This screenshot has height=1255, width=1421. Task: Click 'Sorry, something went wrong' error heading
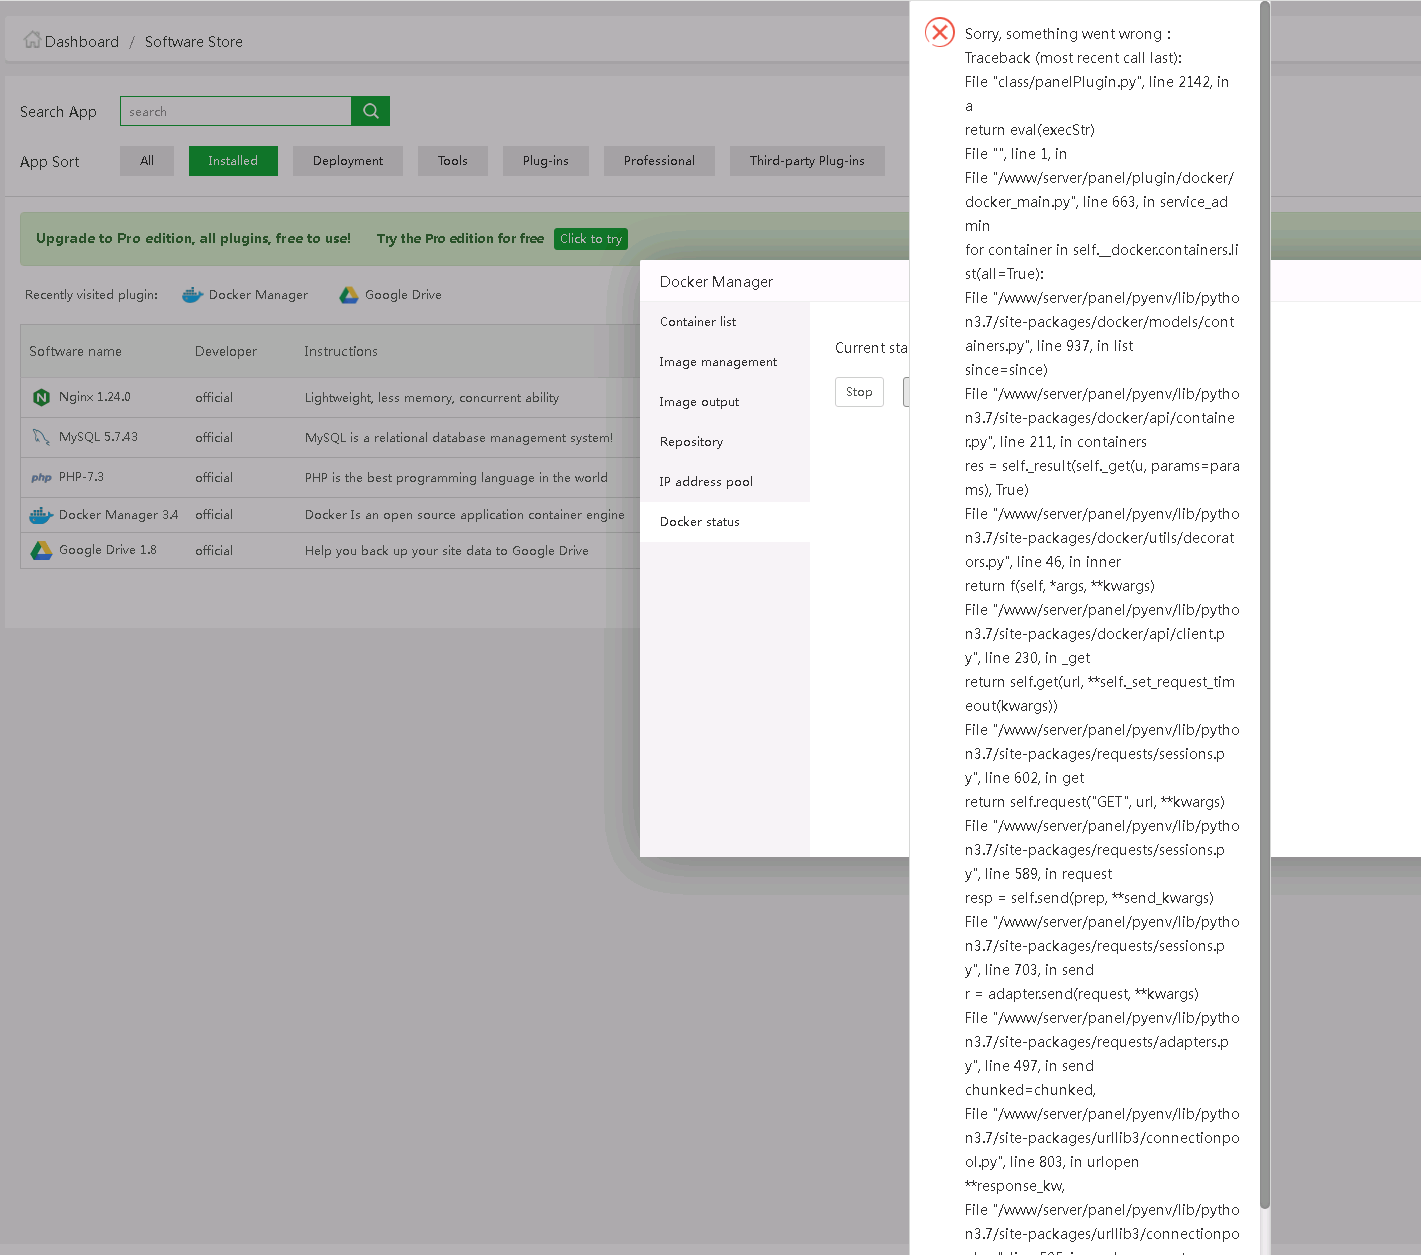pyautogui.click(x=1068, y=34)
